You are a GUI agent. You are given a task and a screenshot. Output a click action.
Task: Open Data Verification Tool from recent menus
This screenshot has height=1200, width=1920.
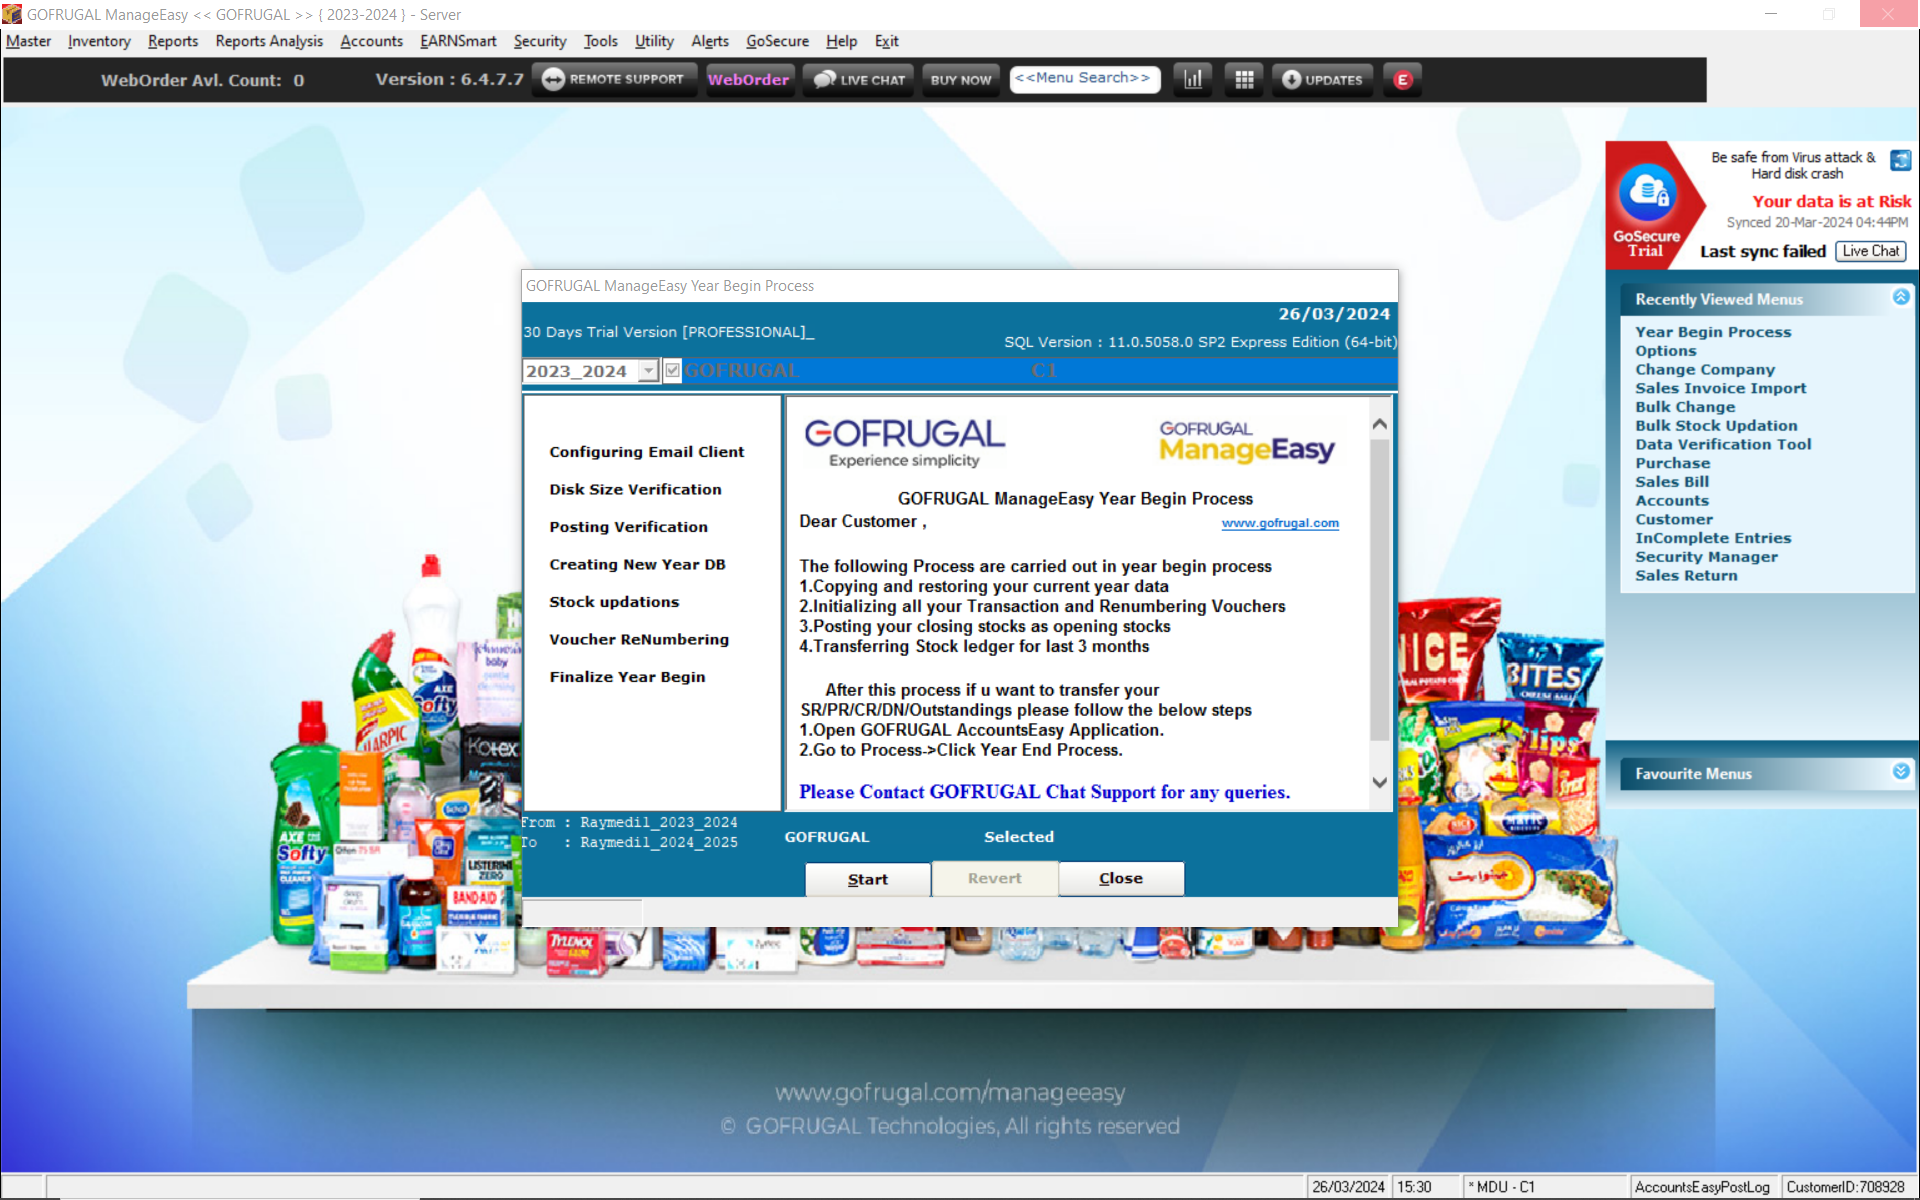tap(1722, 444)
